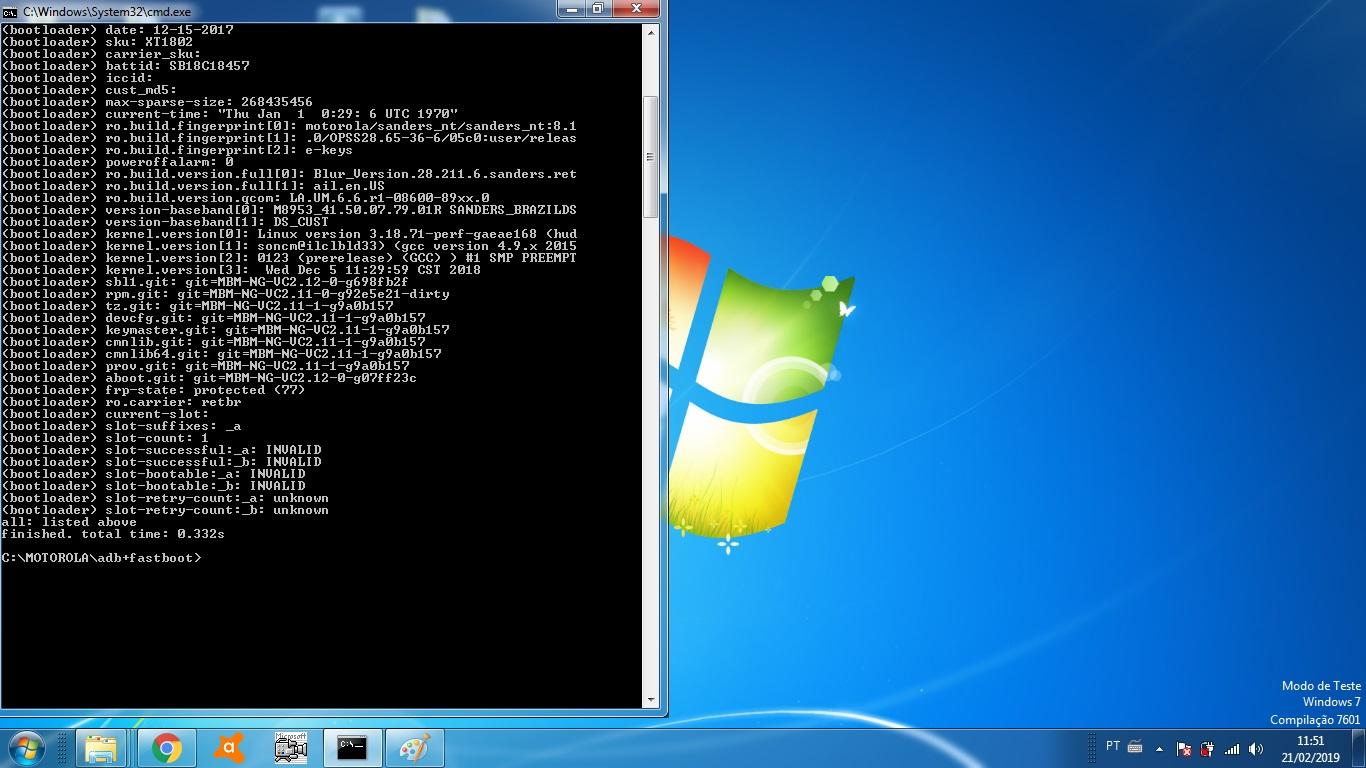Viewport: 1366px width, 768px height.
Task: Click the Show Desktop strip
Action: click(1359, 748)
